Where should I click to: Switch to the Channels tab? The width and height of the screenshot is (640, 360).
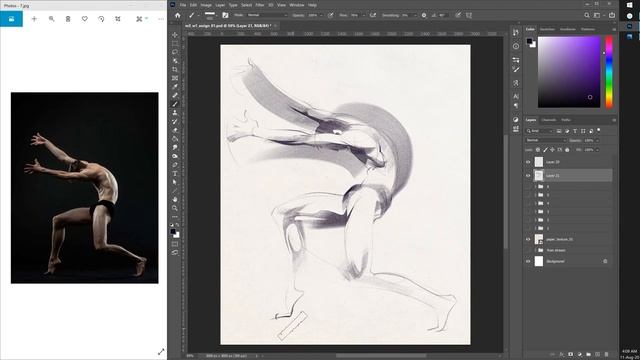tap(548, 120)
